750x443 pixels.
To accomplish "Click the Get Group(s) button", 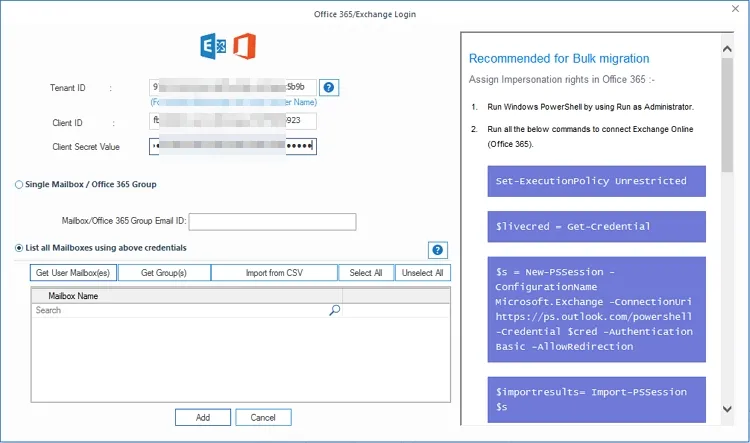I will tap(164, 273).
